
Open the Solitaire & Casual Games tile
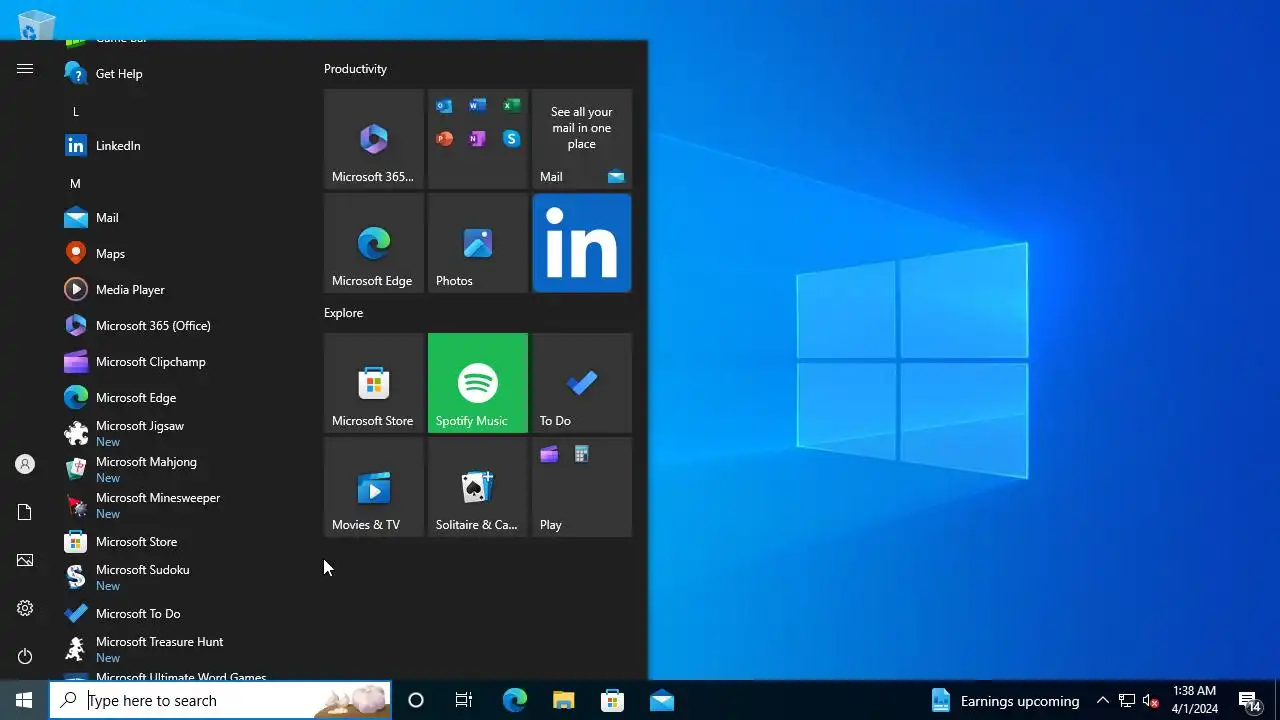click(x=478, y=487)
